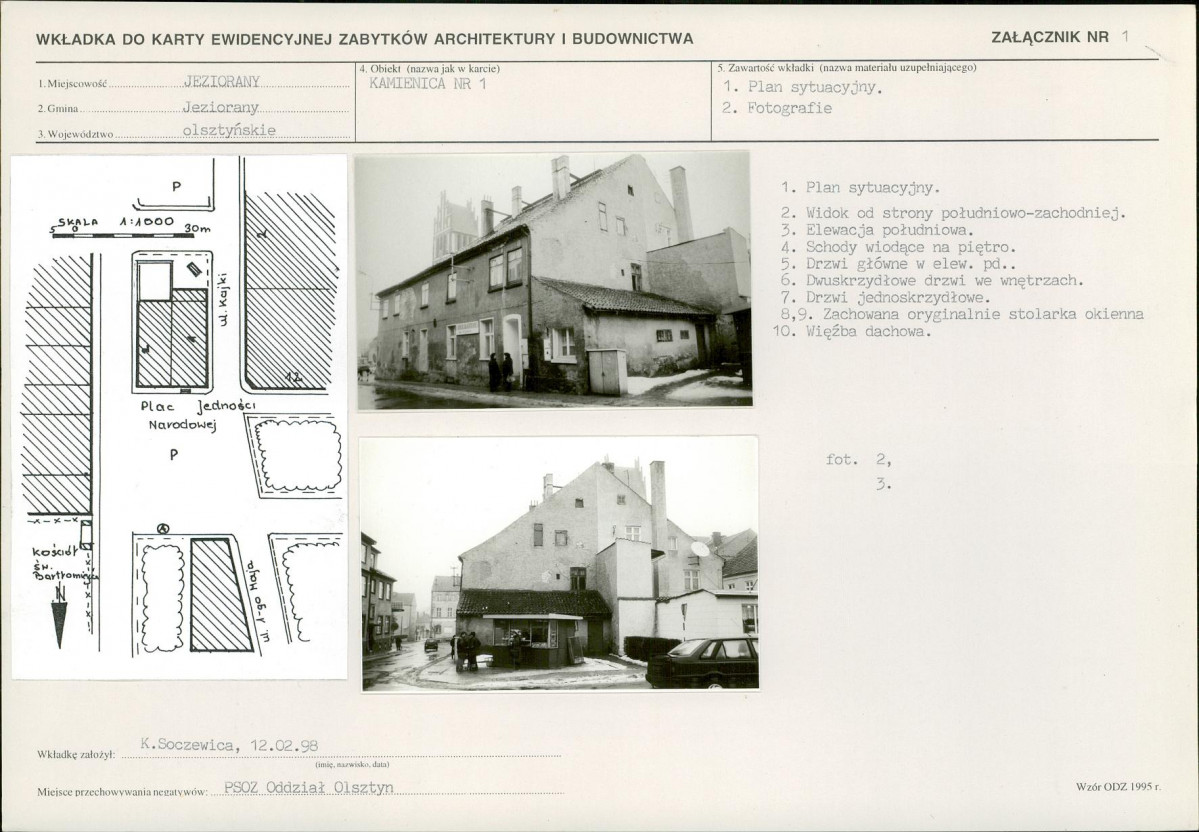Click the 'P' parking mark above the scale
Image resolution: width=1199 pixels, height=832 pixels.
[x=177, y=186]
